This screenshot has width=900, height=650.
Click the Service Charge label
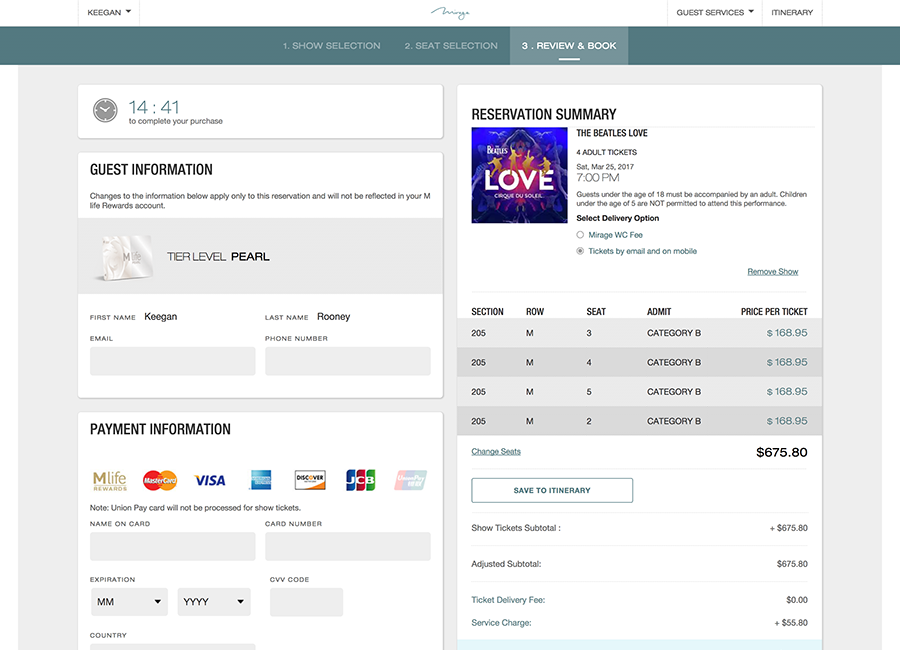click(x=501, y=623)
